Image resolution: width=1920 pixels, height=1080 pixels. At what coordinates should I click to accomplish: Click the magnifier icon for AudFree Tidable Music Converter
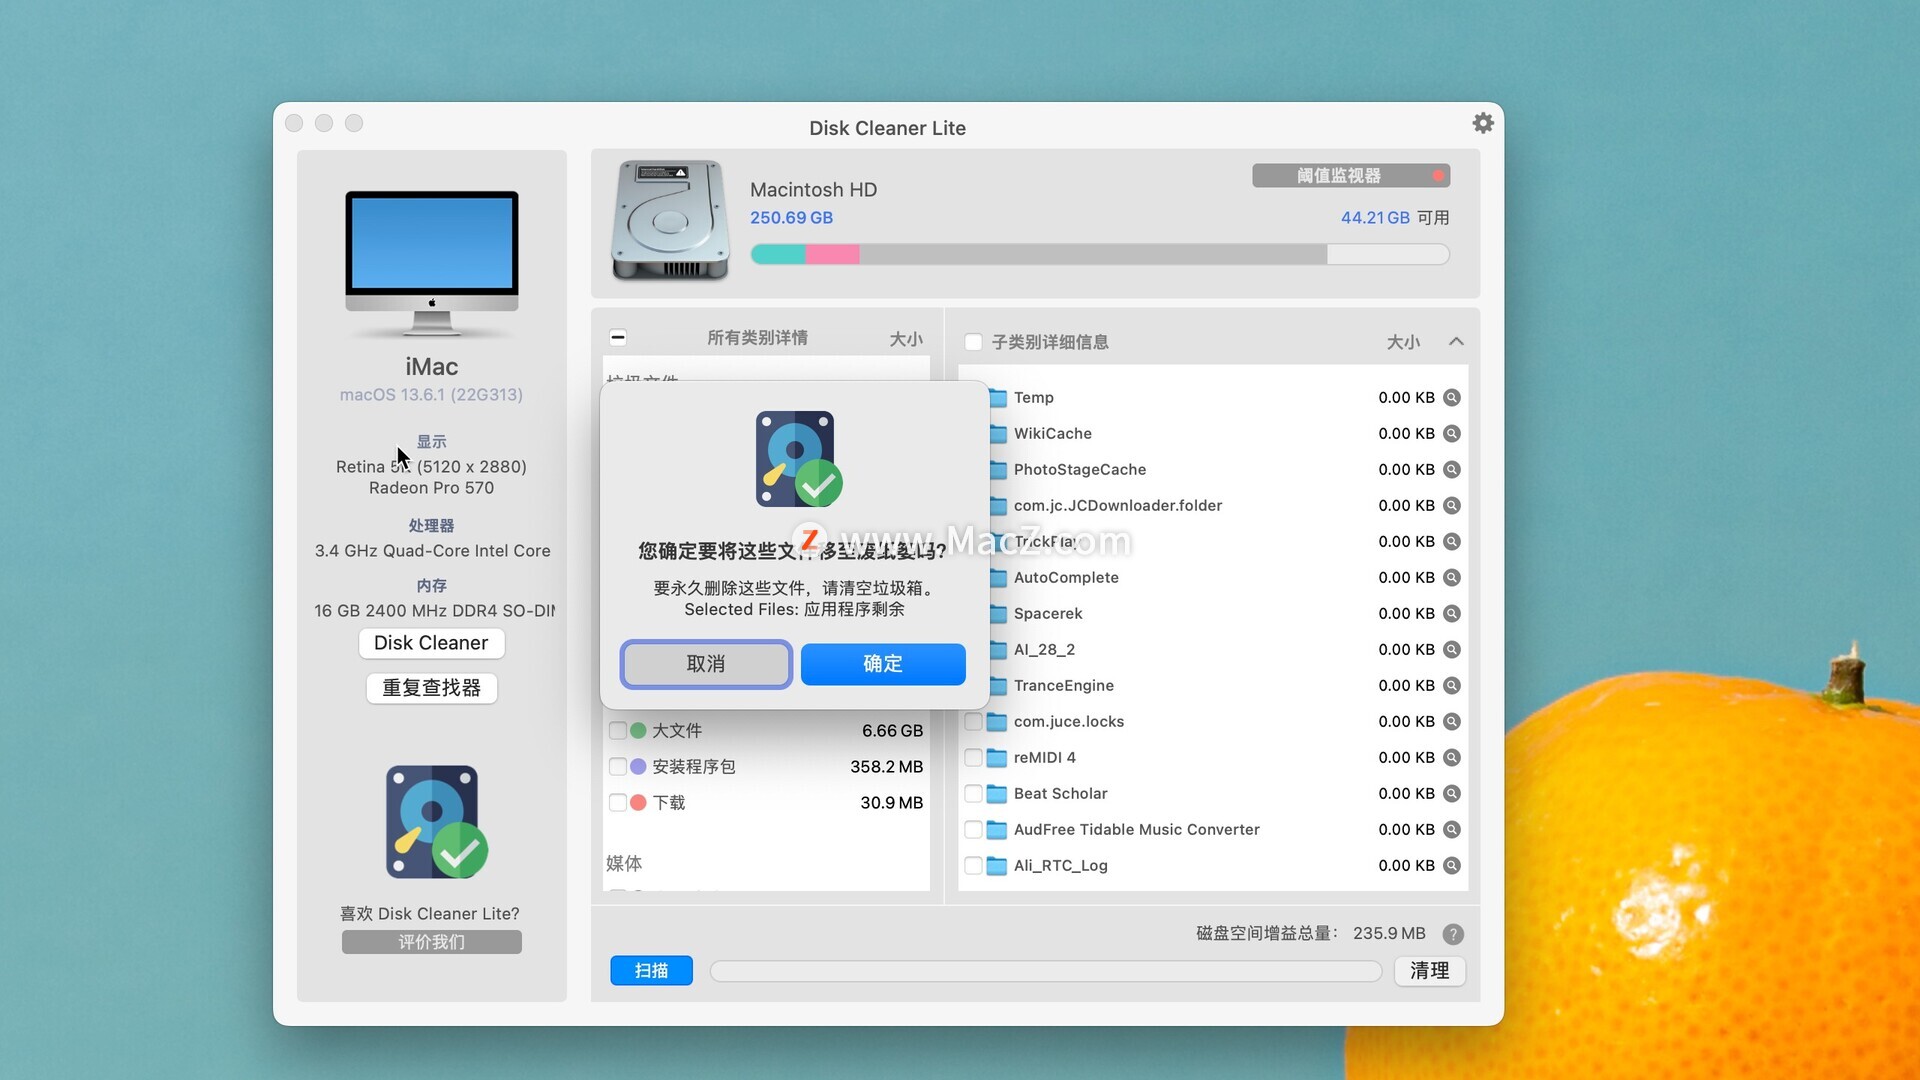pos(1452,830)
